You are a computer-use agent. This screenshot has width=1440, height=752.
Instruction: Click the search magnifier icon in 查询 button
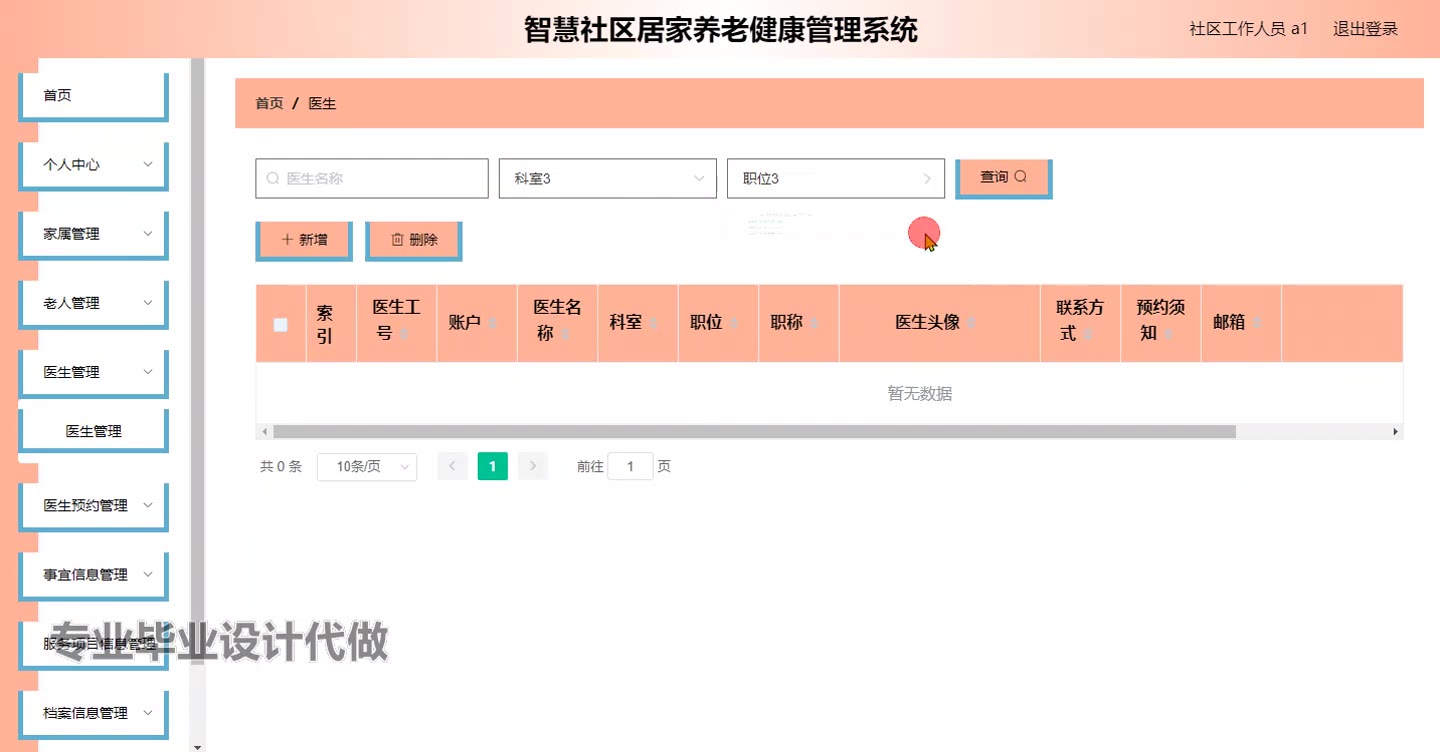pyautogui.click(x=1020, y=177)
